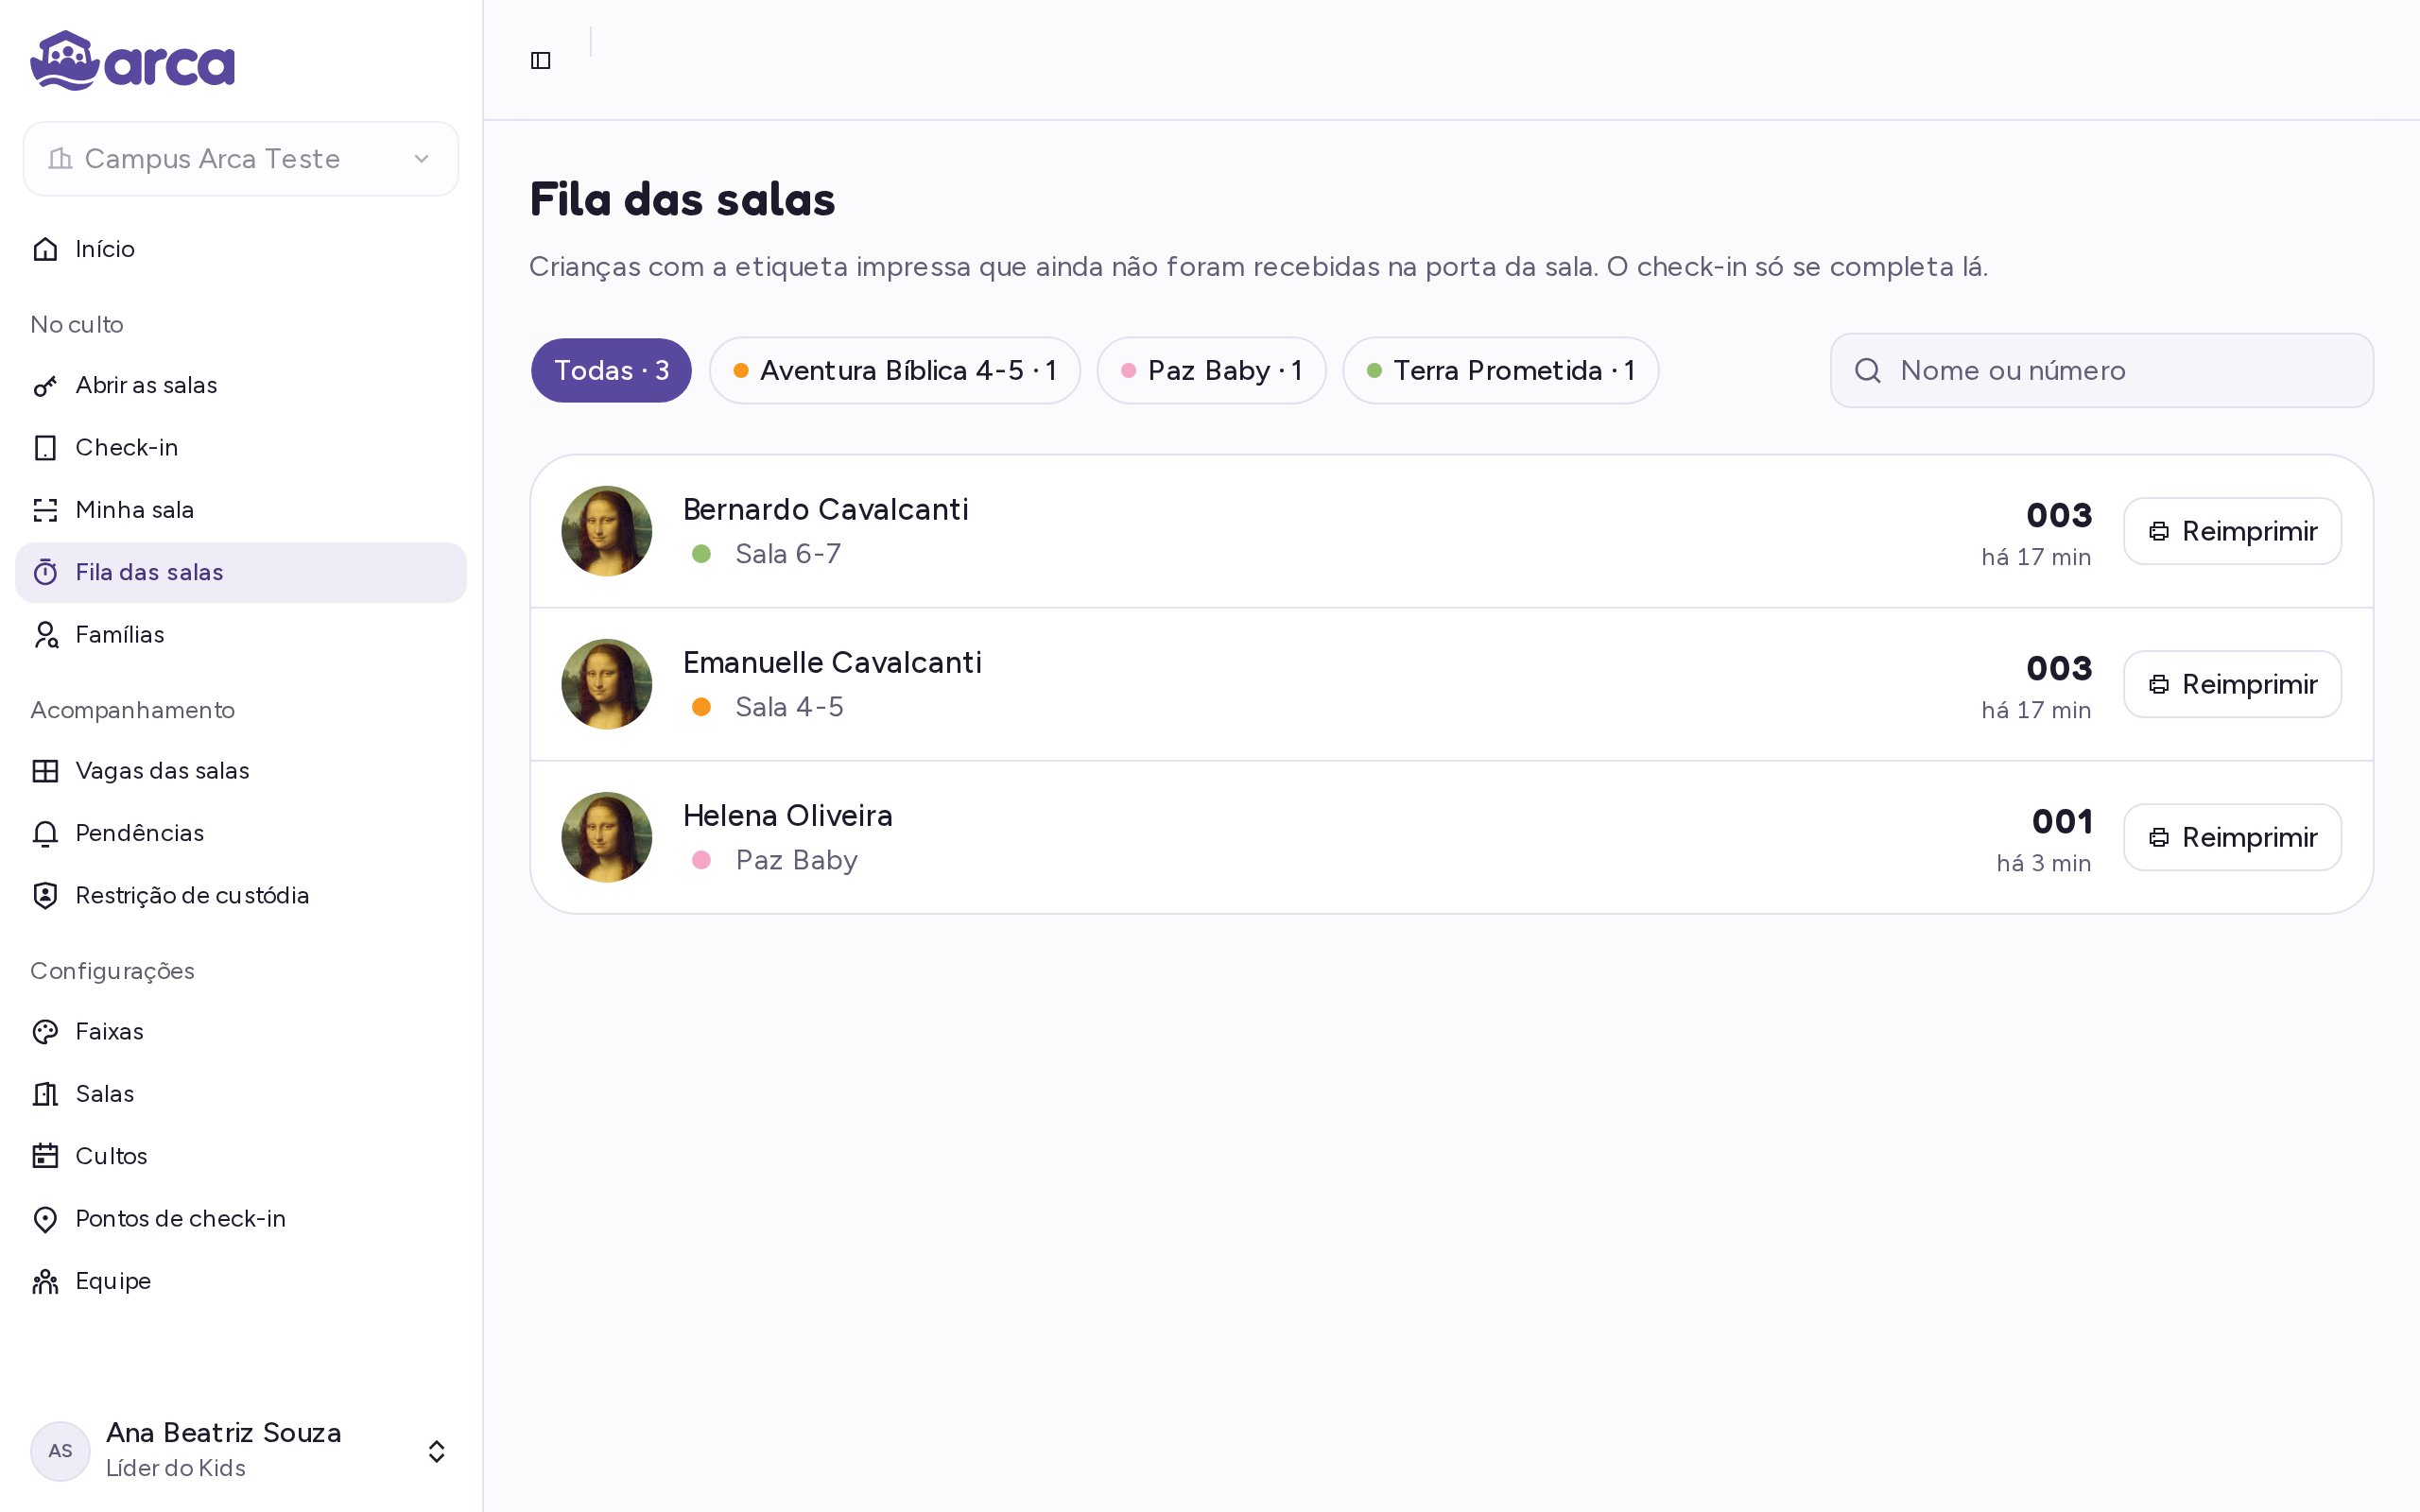Open the Campus Arca Teste dropdown
This screenshot has height=1512, width=2420.
point(241,159)
